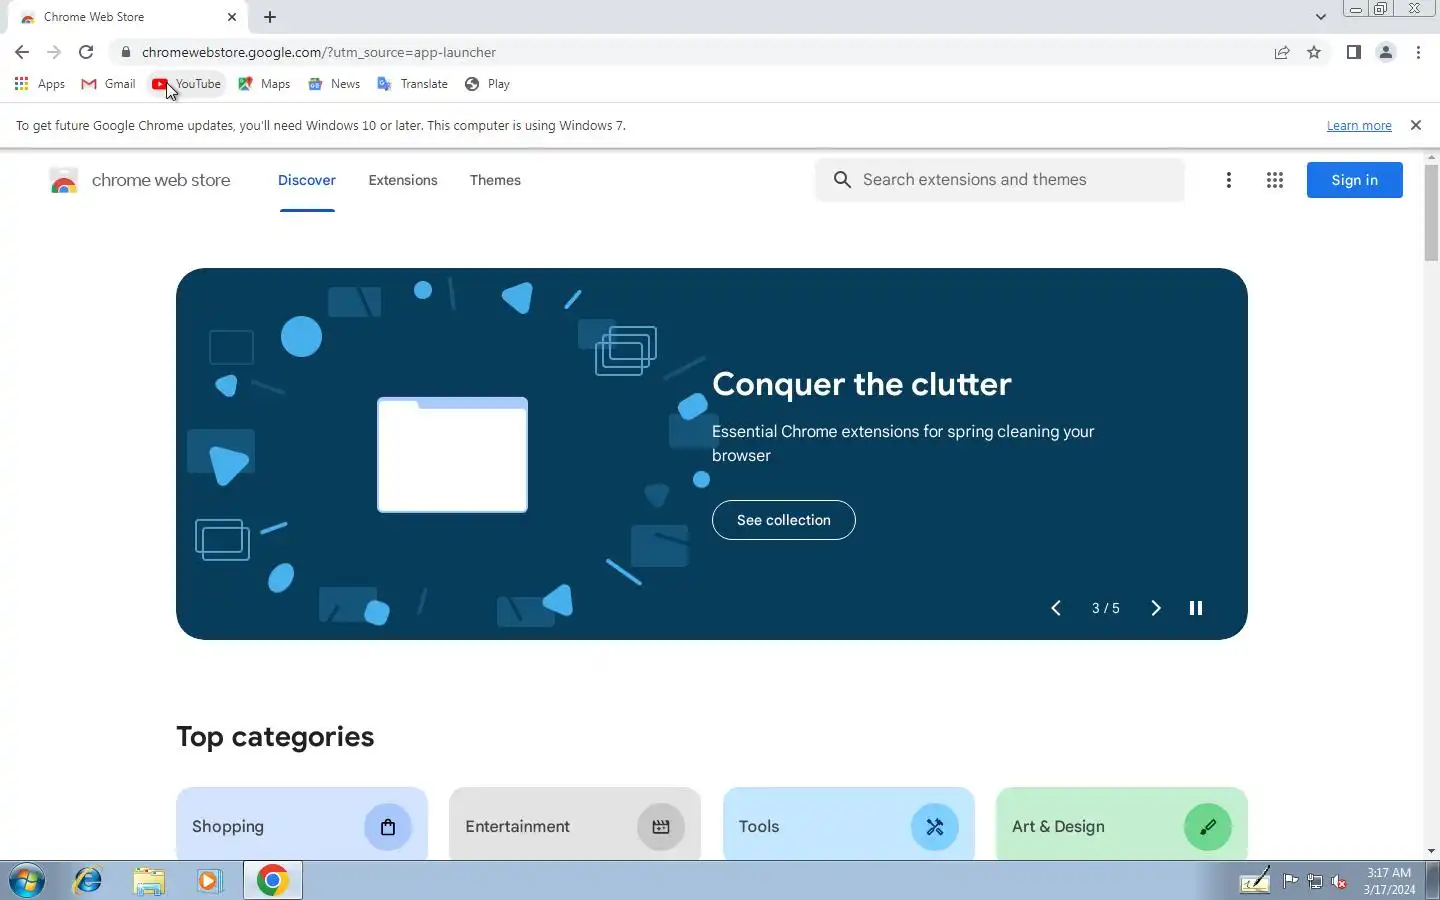Open the taskbar clock showing 3:17 AM
This screenshot has height=900, width=1440.
[x=1389, y=881]
